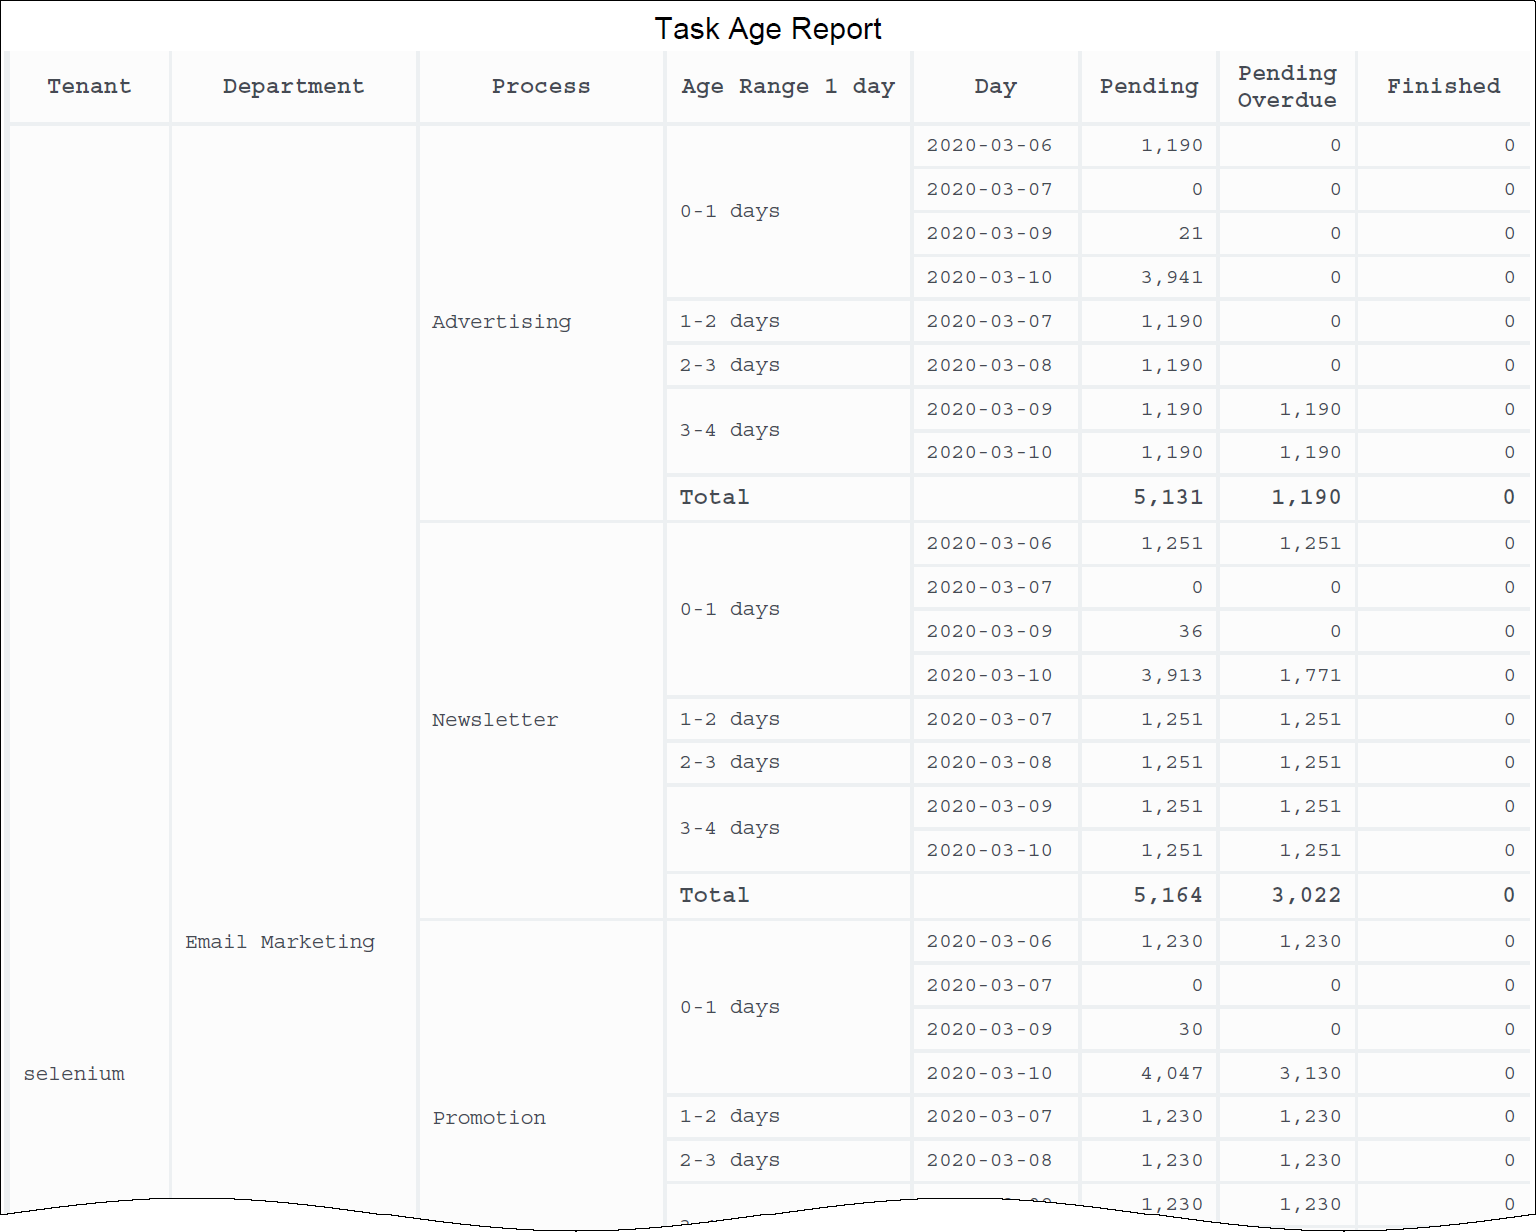
Task: Click the Tenant column header
Action: click(x=89, y=87)
